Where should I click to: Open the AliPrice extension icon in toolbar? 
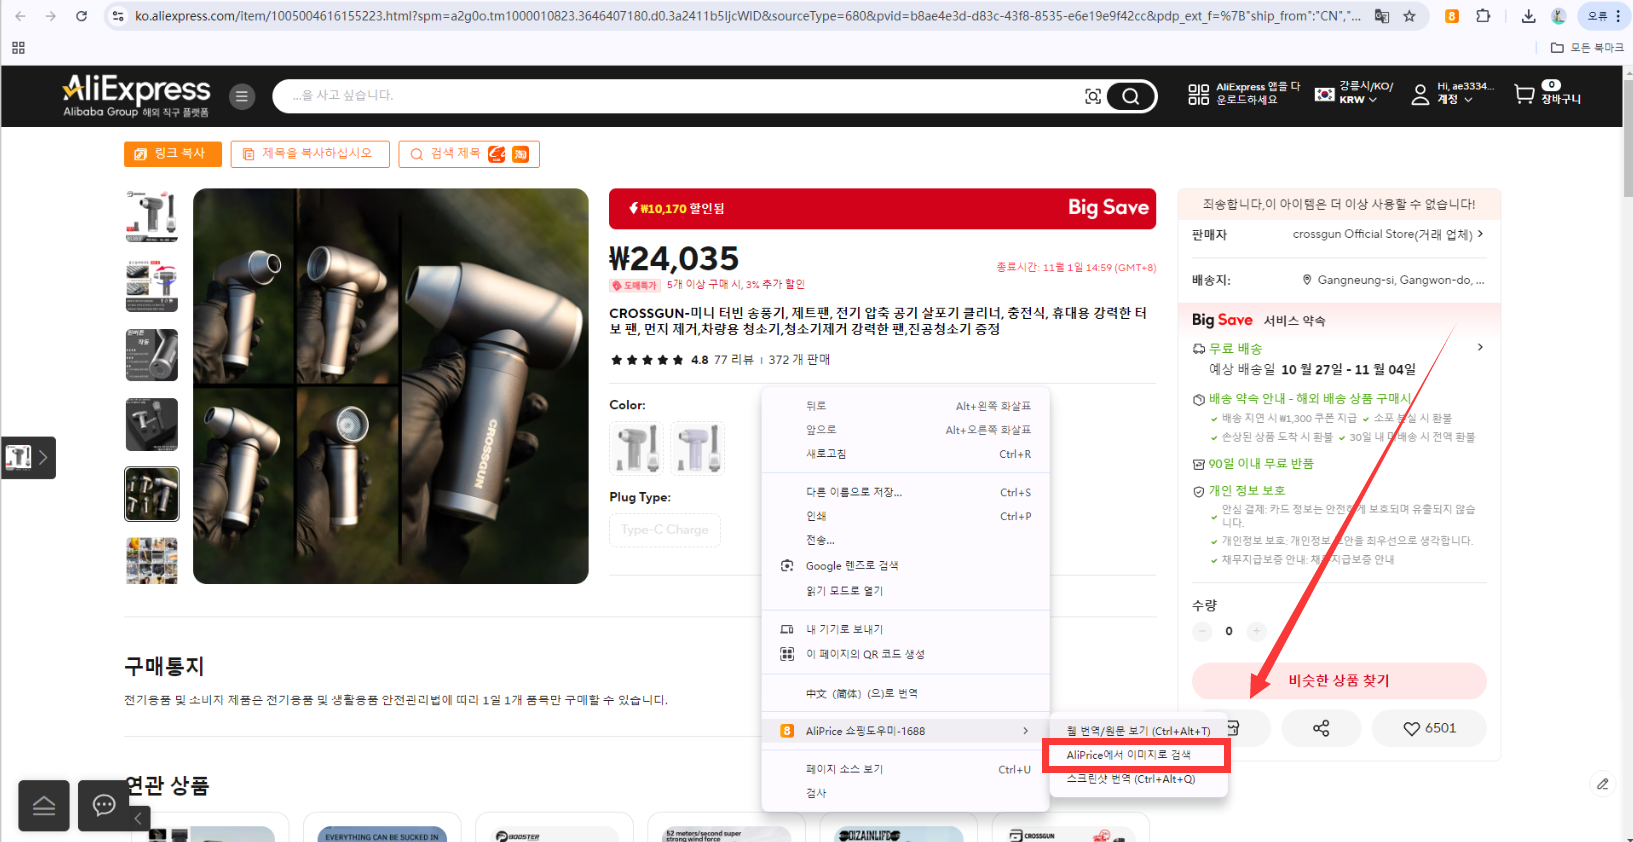click(x=1452, y=16)
